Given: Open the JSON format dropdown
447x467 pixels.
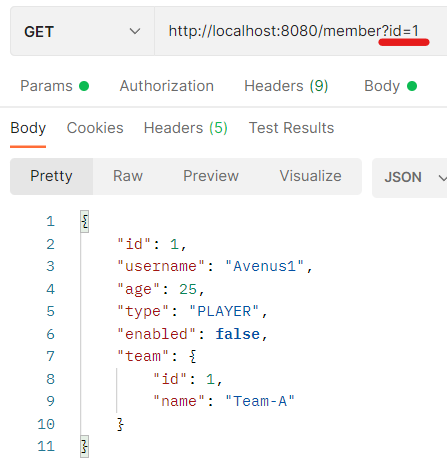Looking at the screenshot, I should click(410, 177).
